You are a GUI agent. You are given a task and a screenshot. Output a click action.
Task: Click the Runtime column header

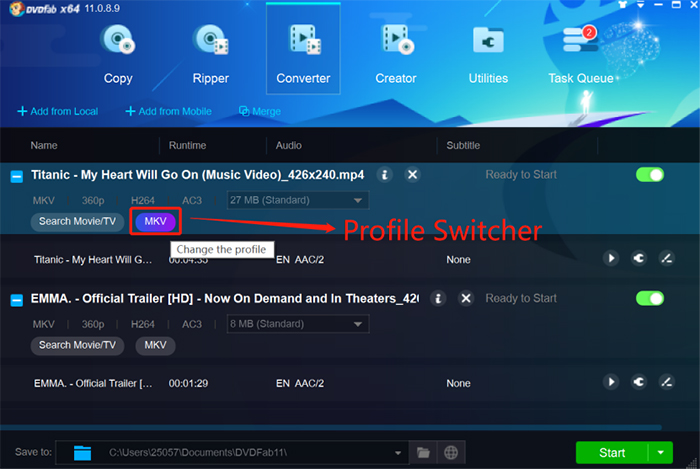click(187, 145)
